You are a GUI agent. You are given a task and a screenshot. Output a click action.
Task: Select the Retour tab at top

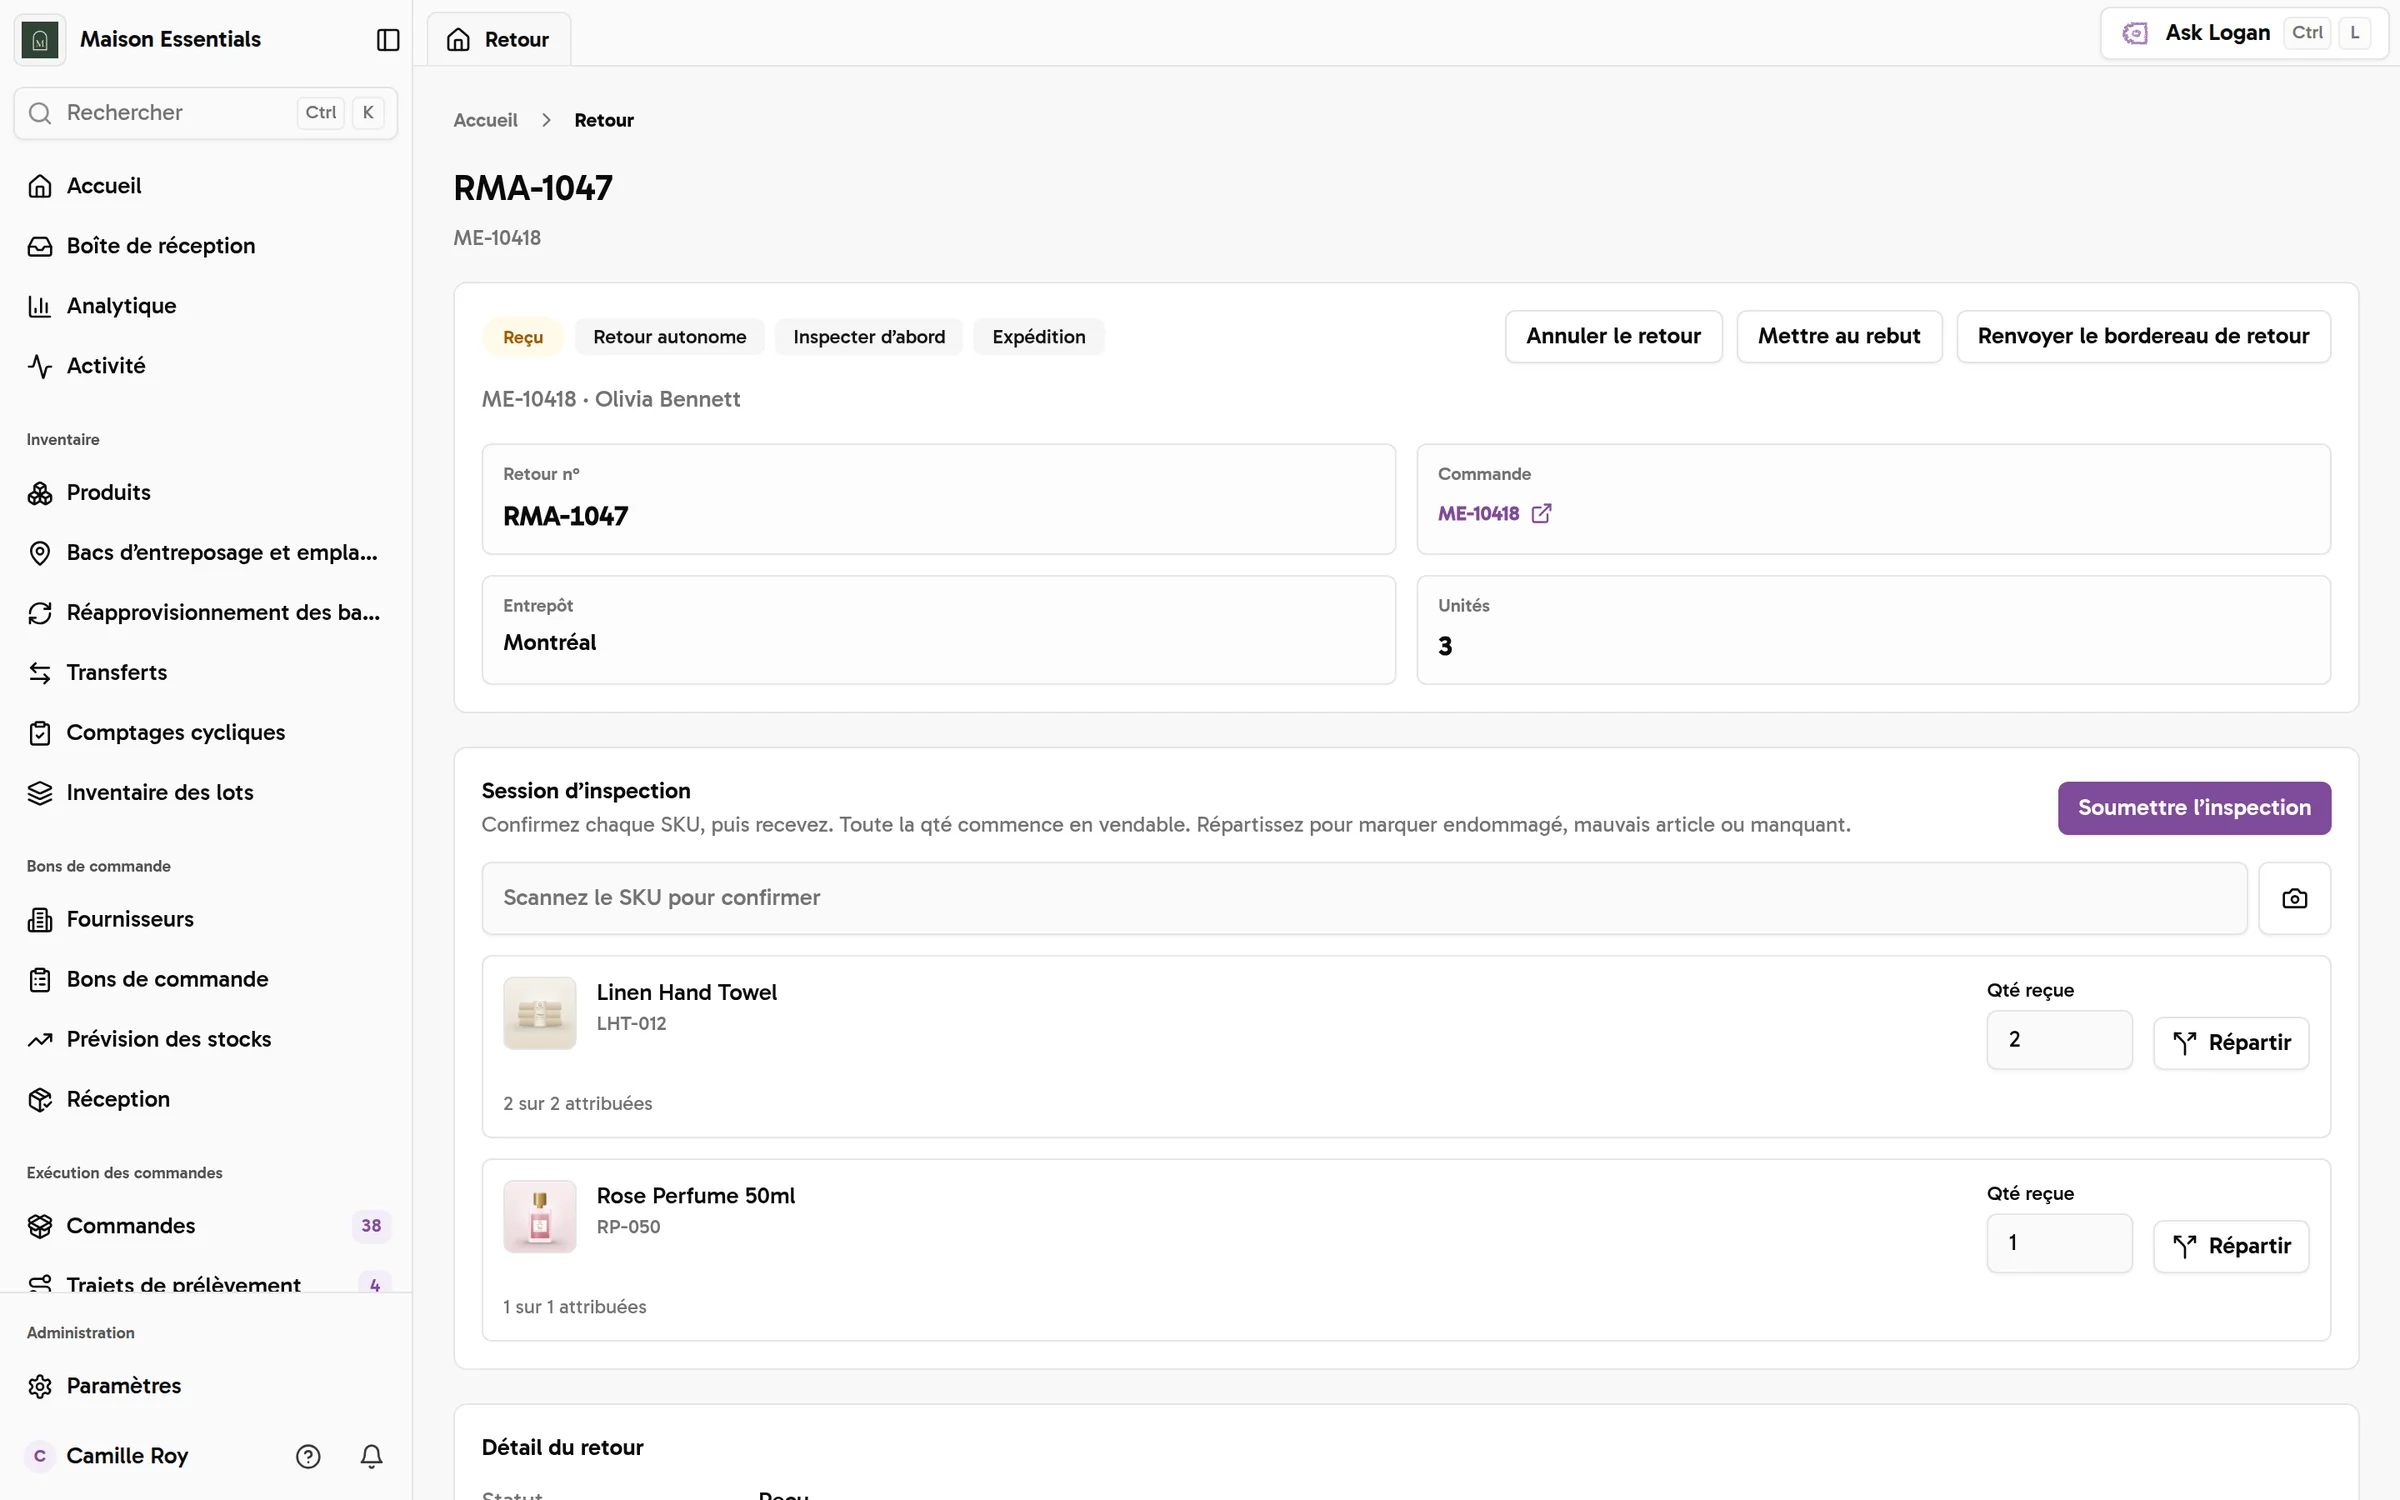click(499, 39)
